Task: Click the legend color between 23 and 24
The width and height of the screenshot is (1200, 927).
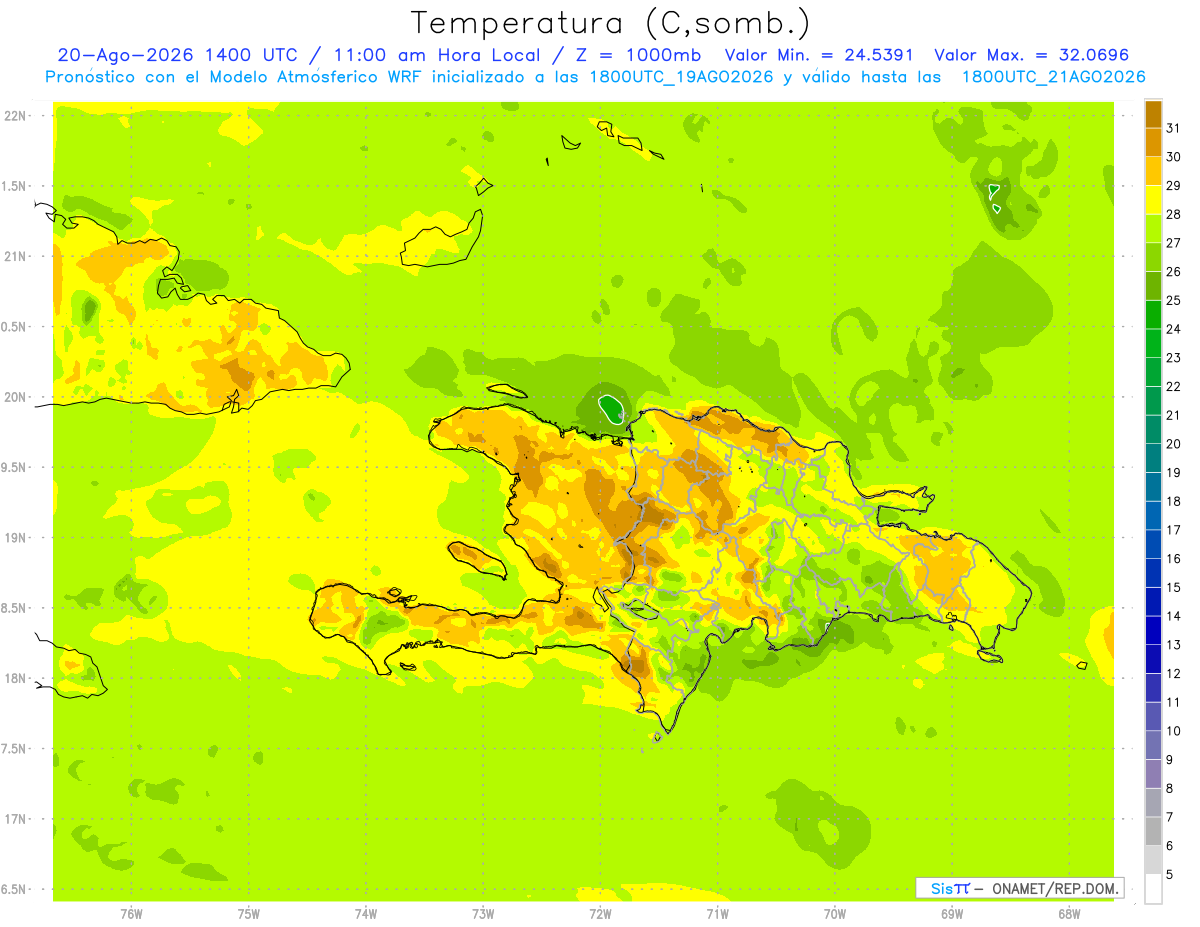Action: 1153,343
